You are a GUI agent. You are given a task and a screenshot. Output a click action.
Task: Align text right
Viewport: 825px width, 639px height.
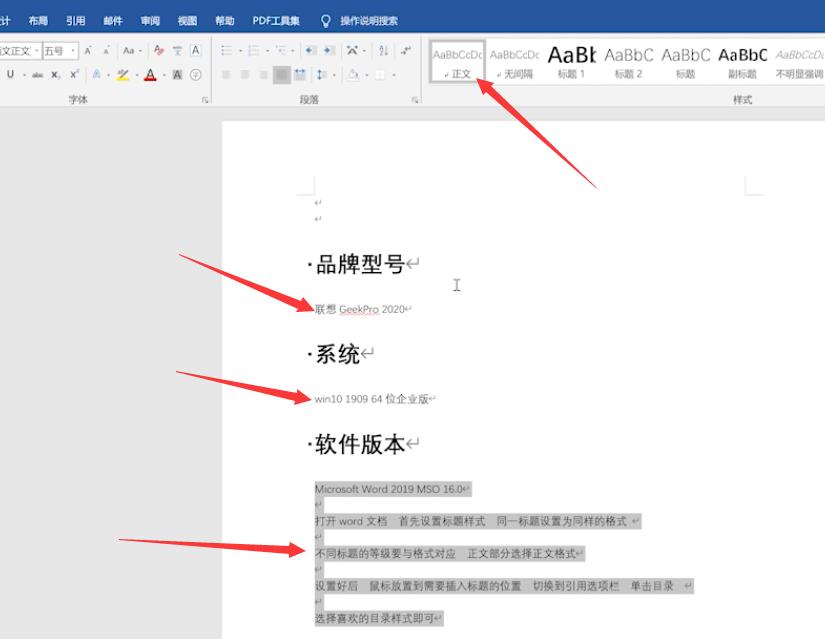(263, 75)
